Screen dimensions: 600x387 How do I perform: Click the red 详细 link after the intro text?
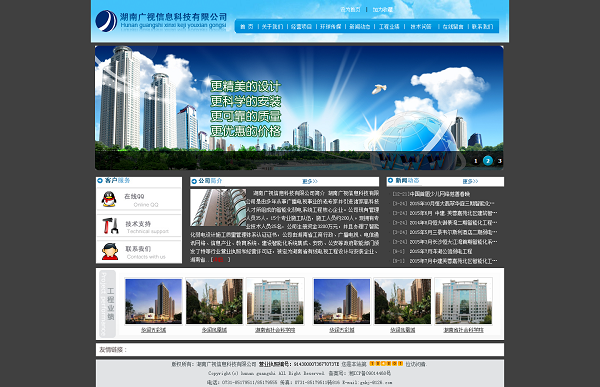pyautogui.click(x=218, y=260)
